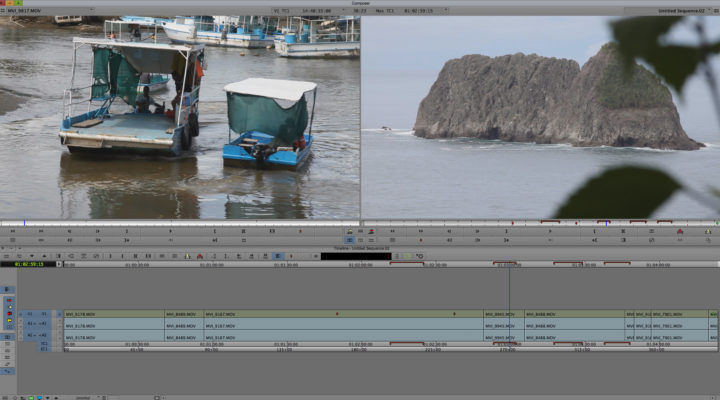
Task: Toggle the yellow Ripple Trim tool in Smart Tool
Action: [x=10, y=320]
